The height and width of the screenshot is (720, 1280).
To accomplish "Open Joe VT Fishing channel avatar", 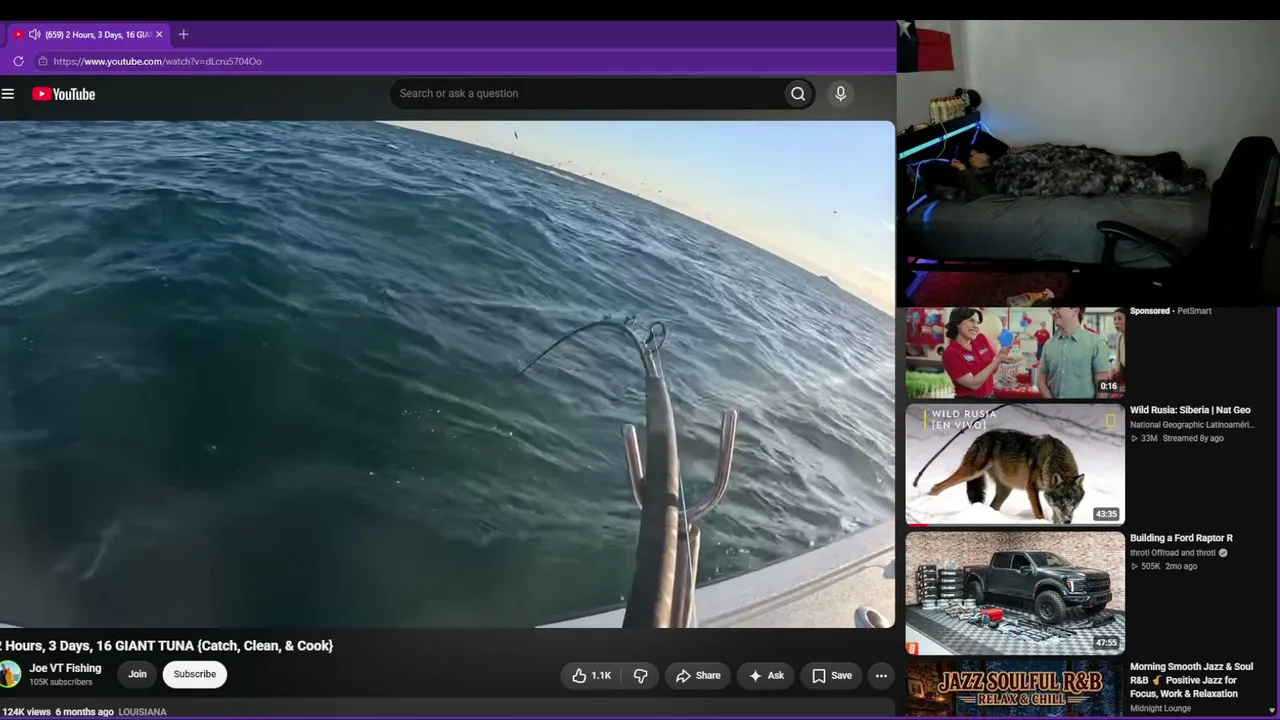I will 10,674.
